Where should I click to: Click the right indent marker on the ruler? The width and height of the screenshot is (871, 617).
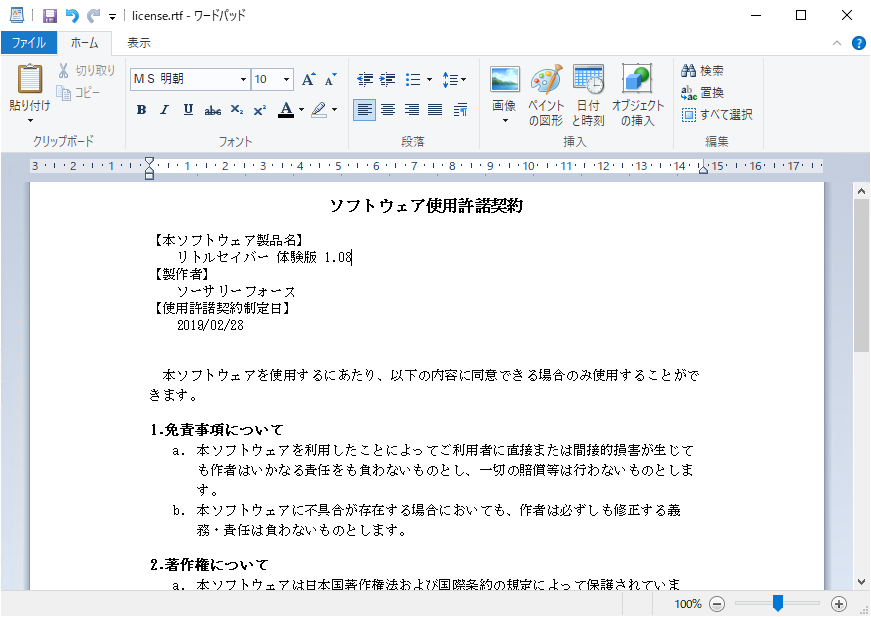pos(703,169)
